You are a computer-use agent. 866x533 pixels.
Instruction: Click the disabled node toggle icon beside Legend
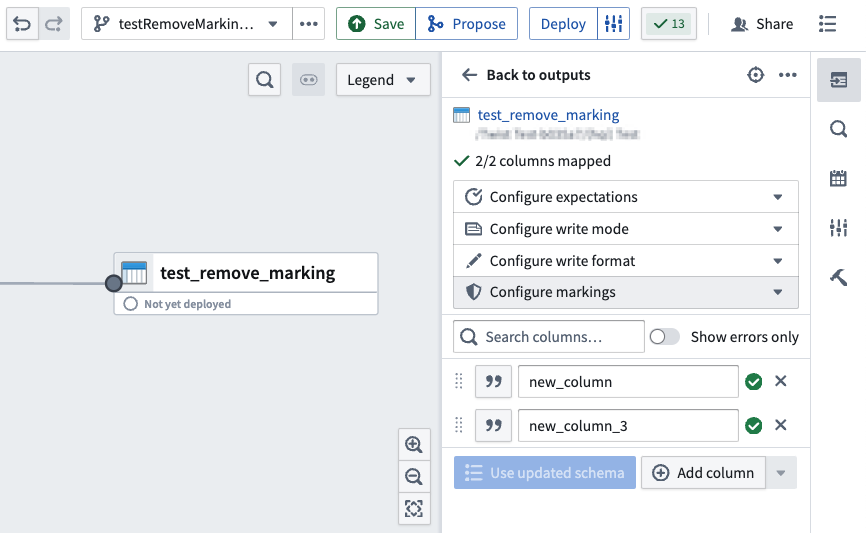click(x=309, y=80)
